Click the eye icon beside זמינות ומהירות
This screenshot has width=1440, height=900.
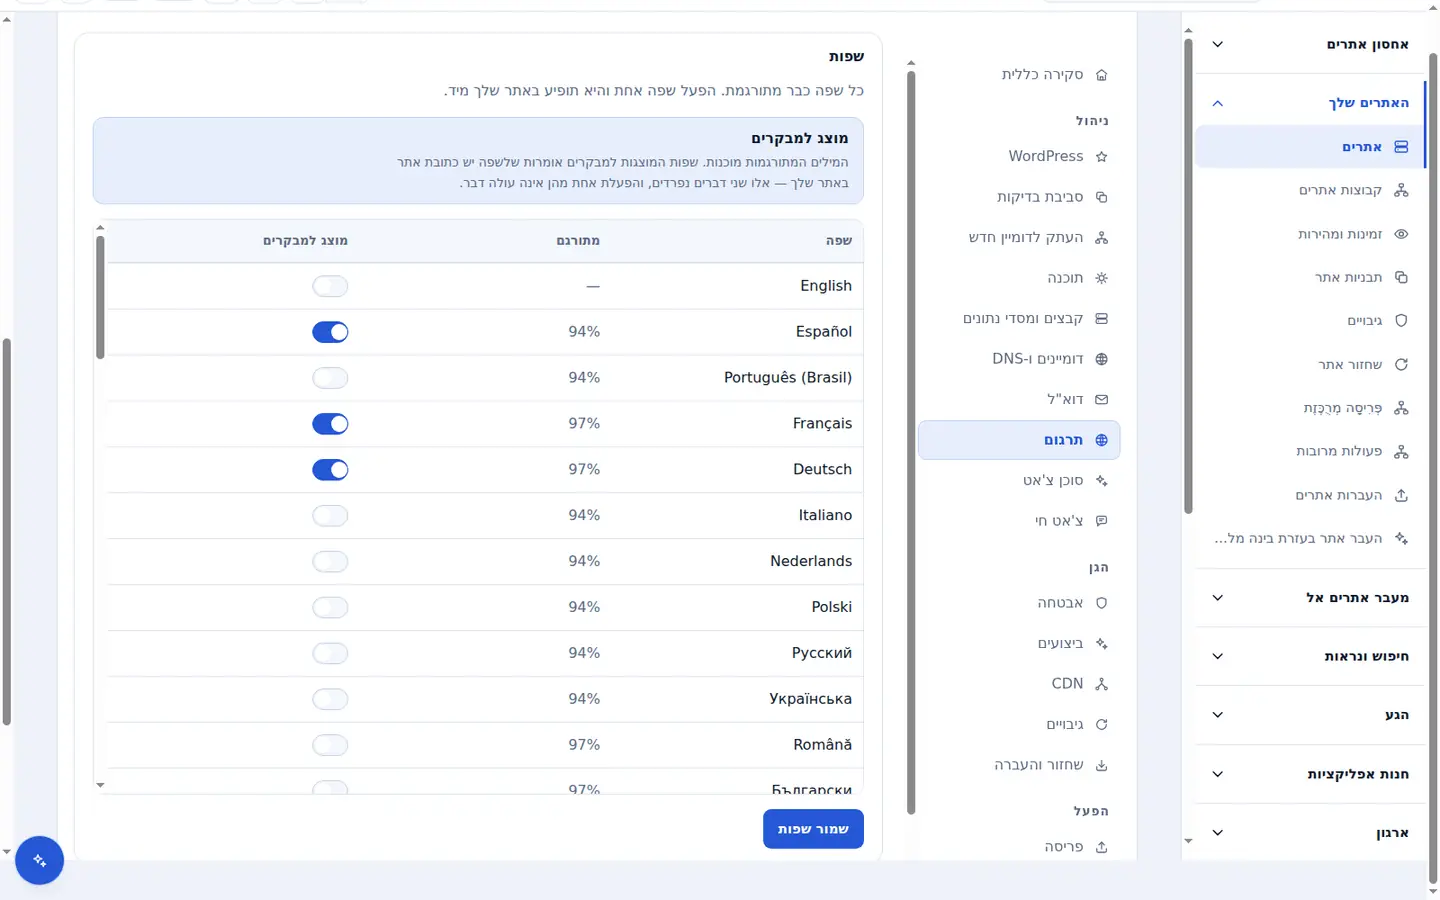[x=1401, y=234]
